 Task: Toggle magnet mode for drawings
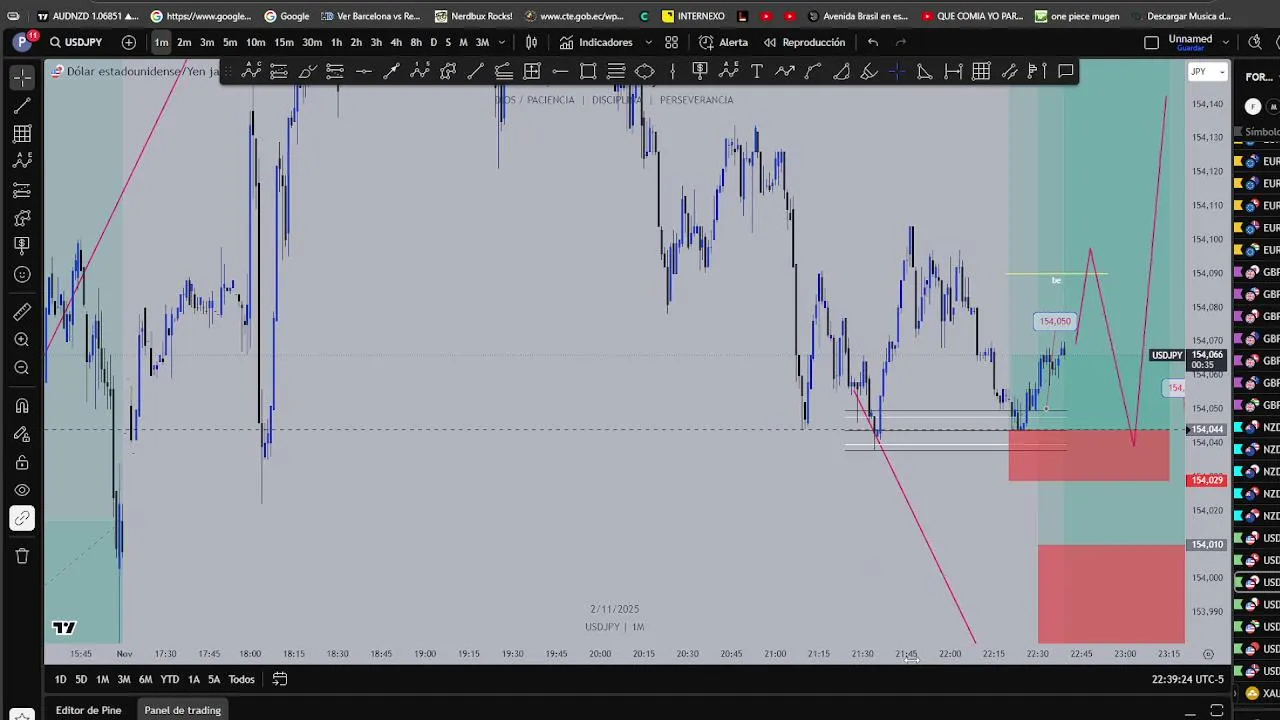22,406
